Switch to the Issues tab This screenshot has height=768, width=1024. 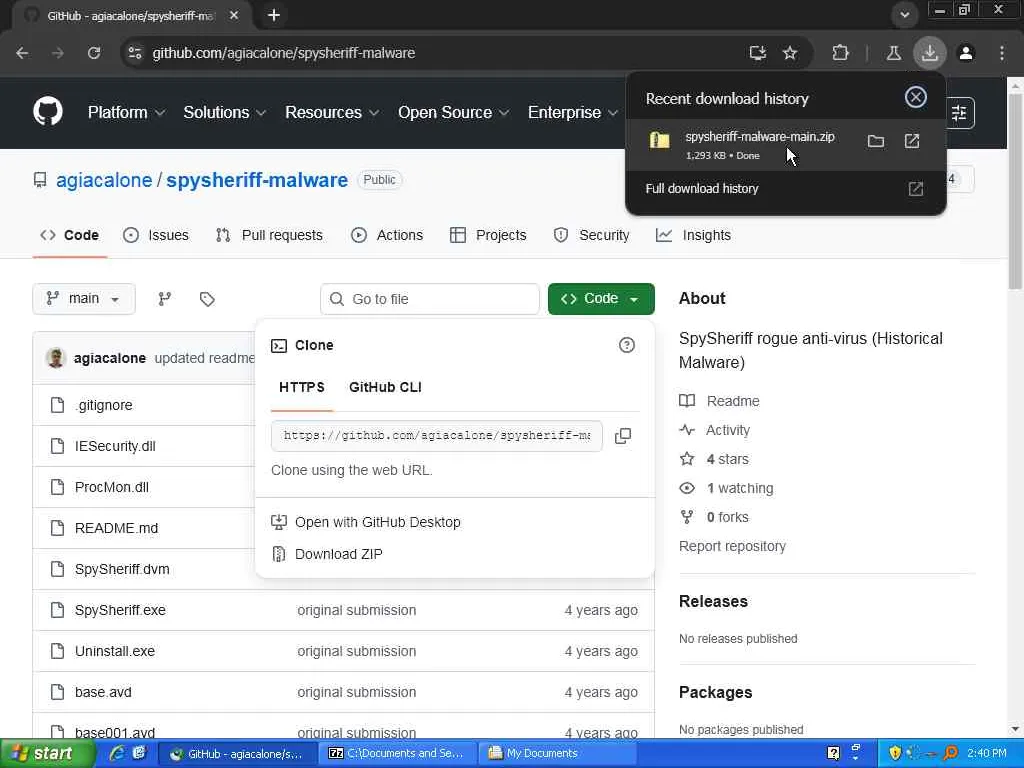click(156, 235)
